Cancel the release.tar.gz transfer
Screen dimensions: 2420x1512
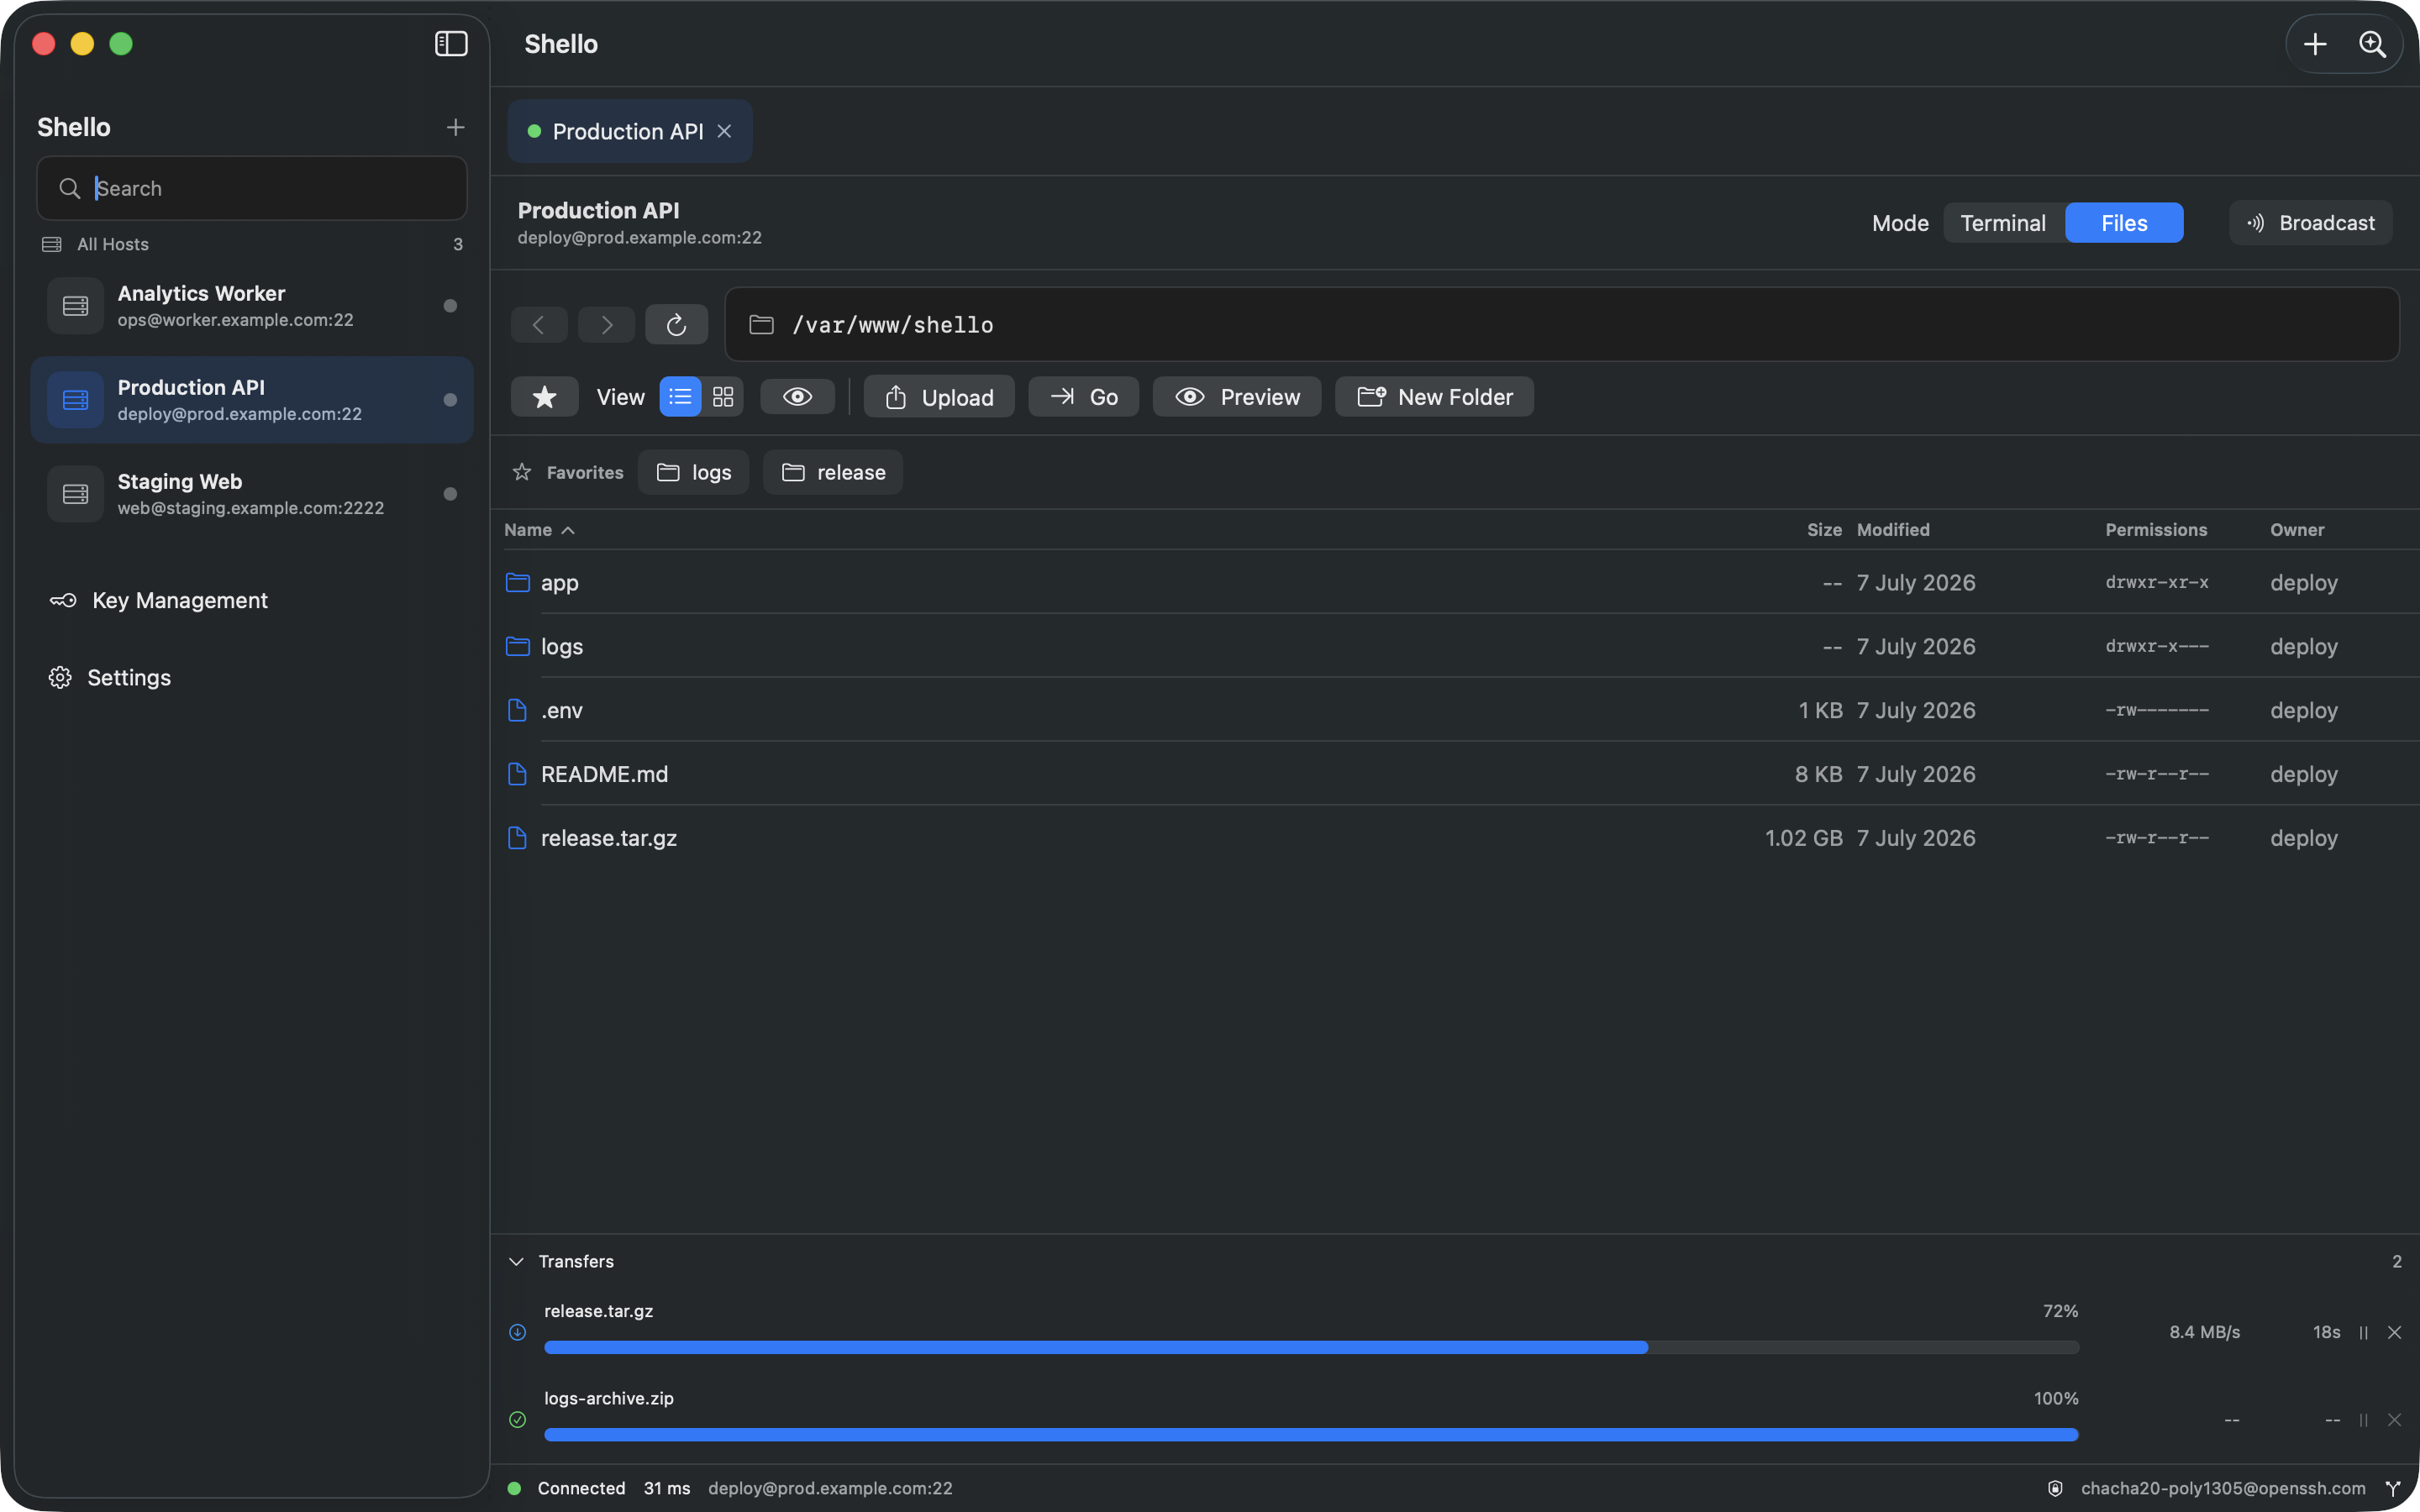click(x=2394, y=1333)
